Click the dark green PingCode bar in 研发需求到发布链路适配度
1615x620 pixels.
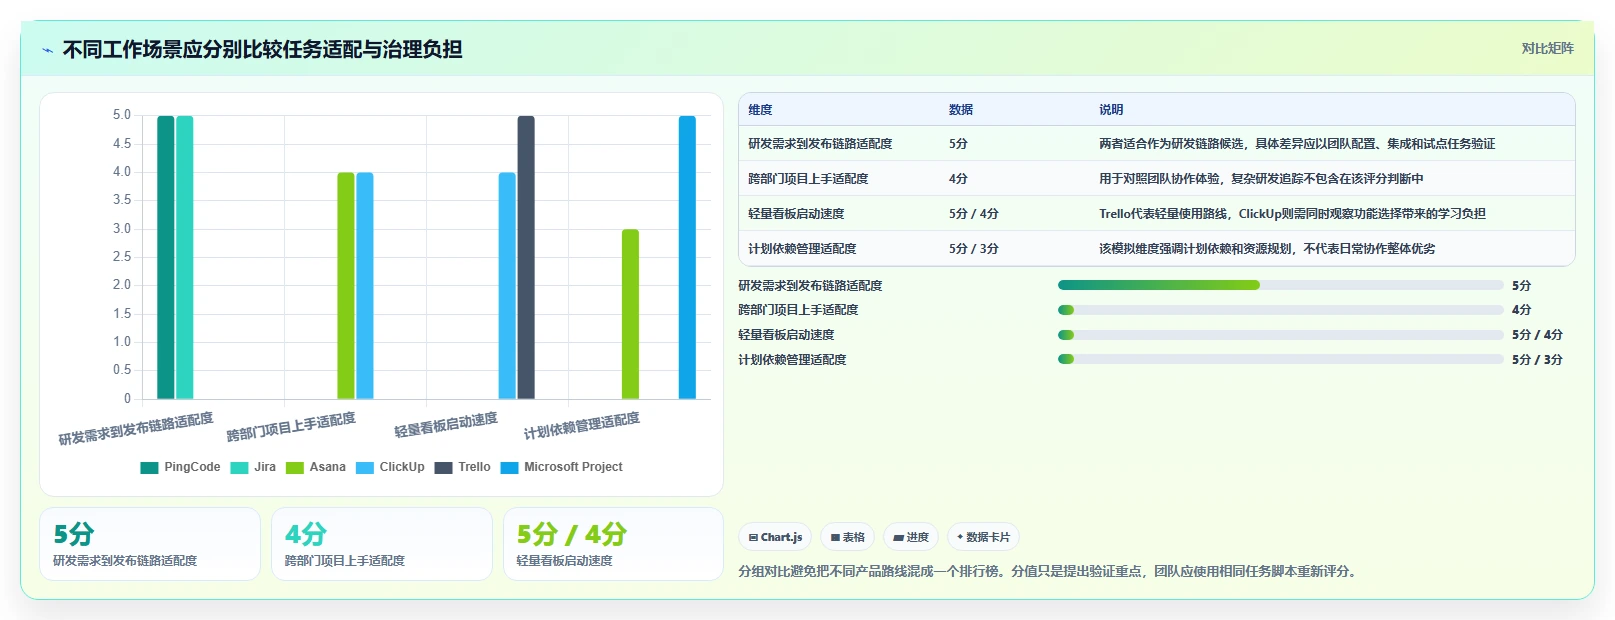pos(166,257)
